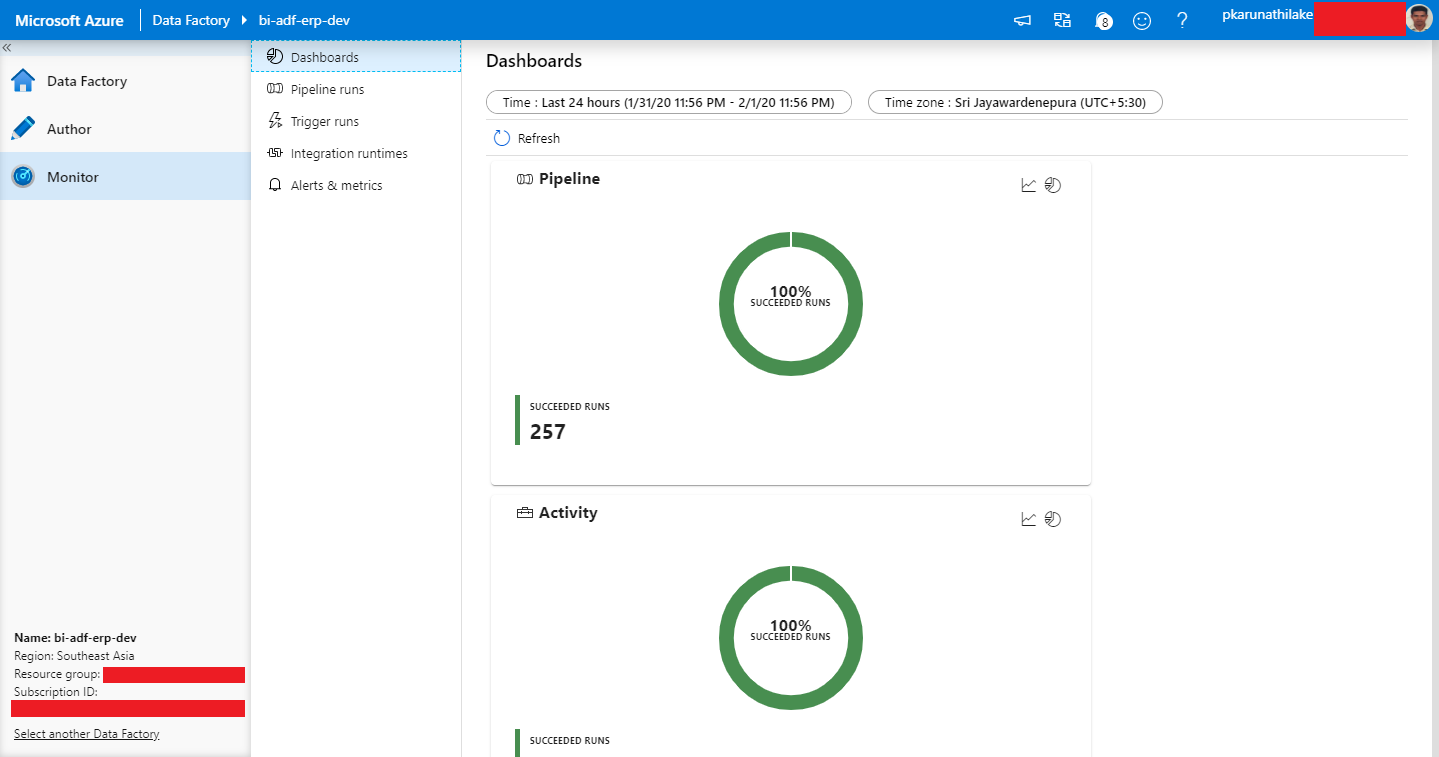Switch Activity card to line chart view
The image size is (1439, 757).
point(1028,518)
